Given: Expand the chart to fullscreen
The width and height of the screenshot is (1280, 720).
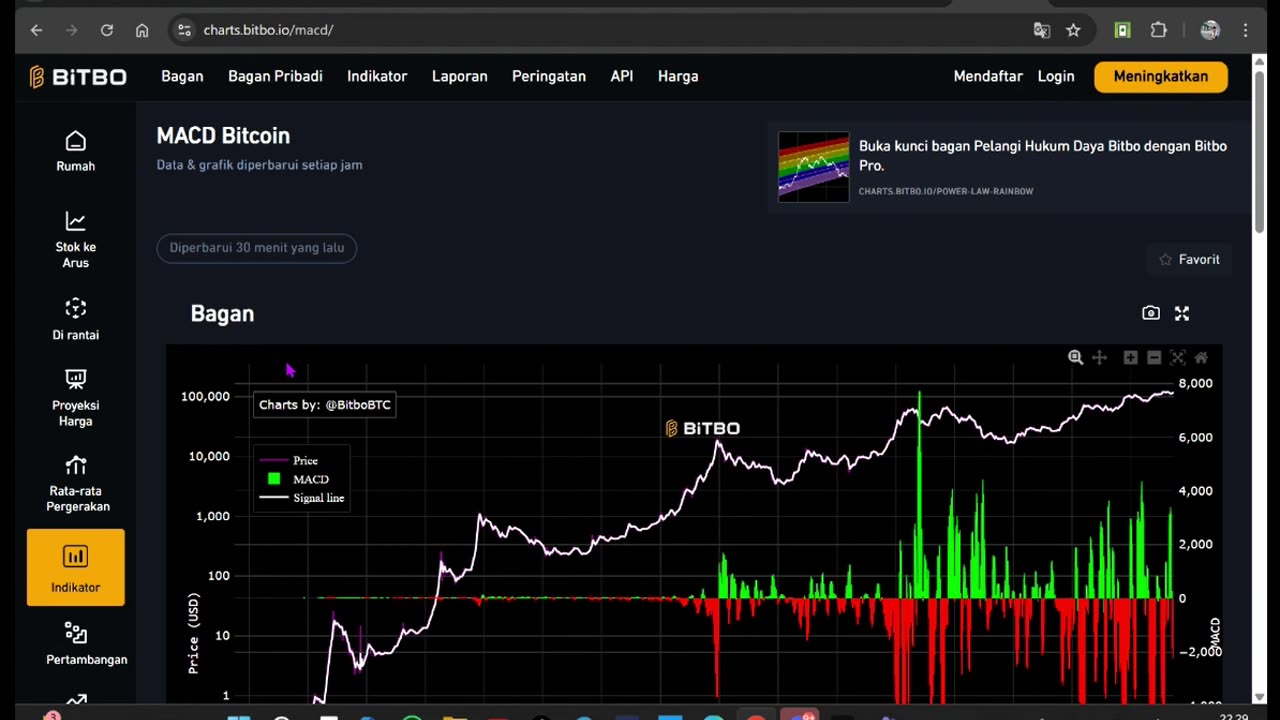Looking at the screenshot, I should point(1182,313).
